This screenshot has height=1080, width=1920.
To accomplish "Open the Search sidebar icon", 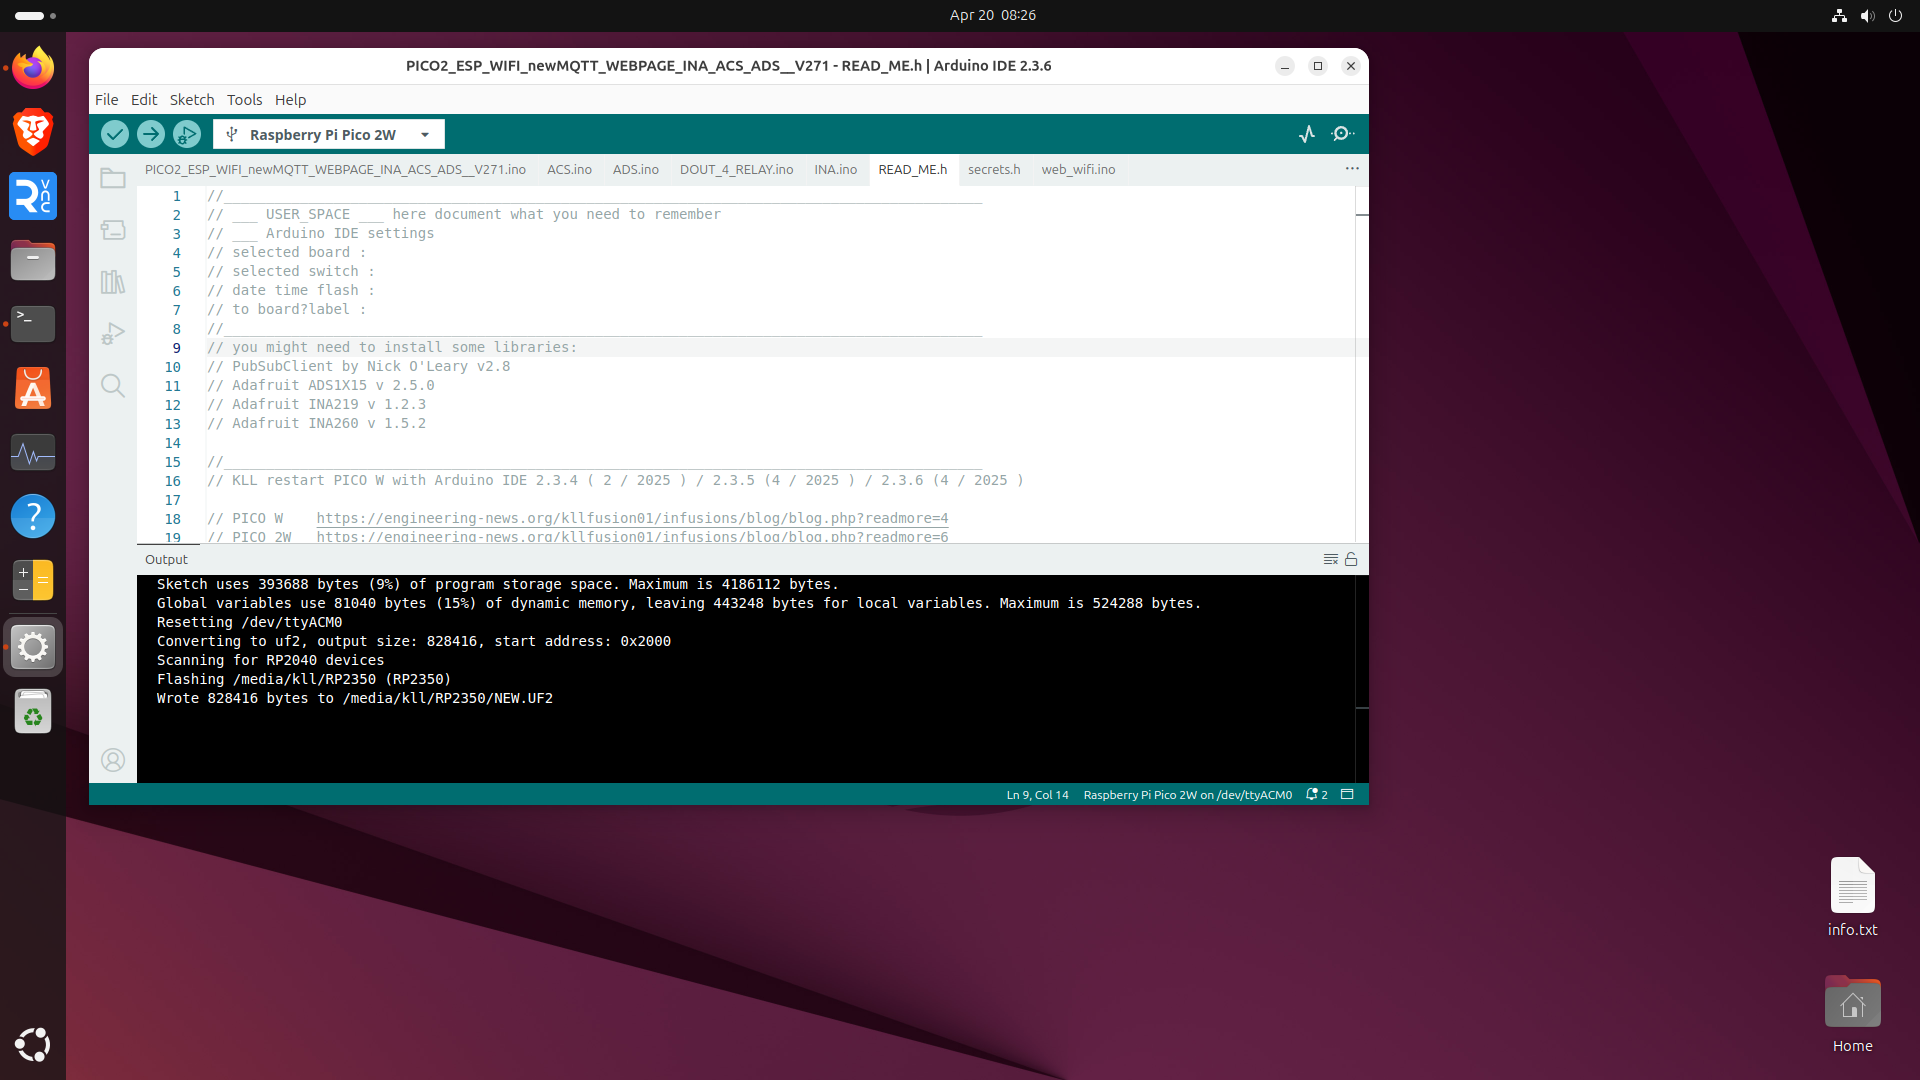I will coord(113,386).
